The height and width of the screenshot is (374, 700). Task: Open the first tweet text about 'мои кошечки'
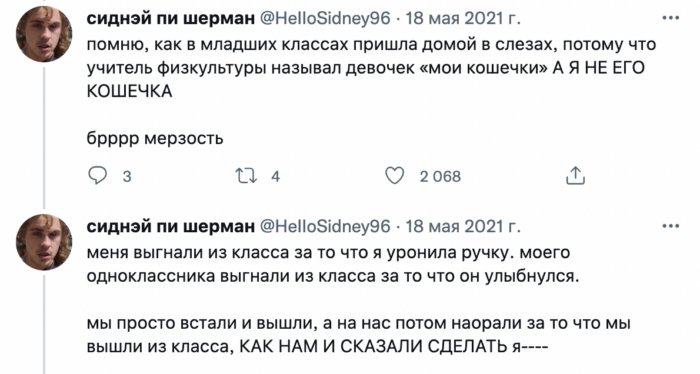371,68
